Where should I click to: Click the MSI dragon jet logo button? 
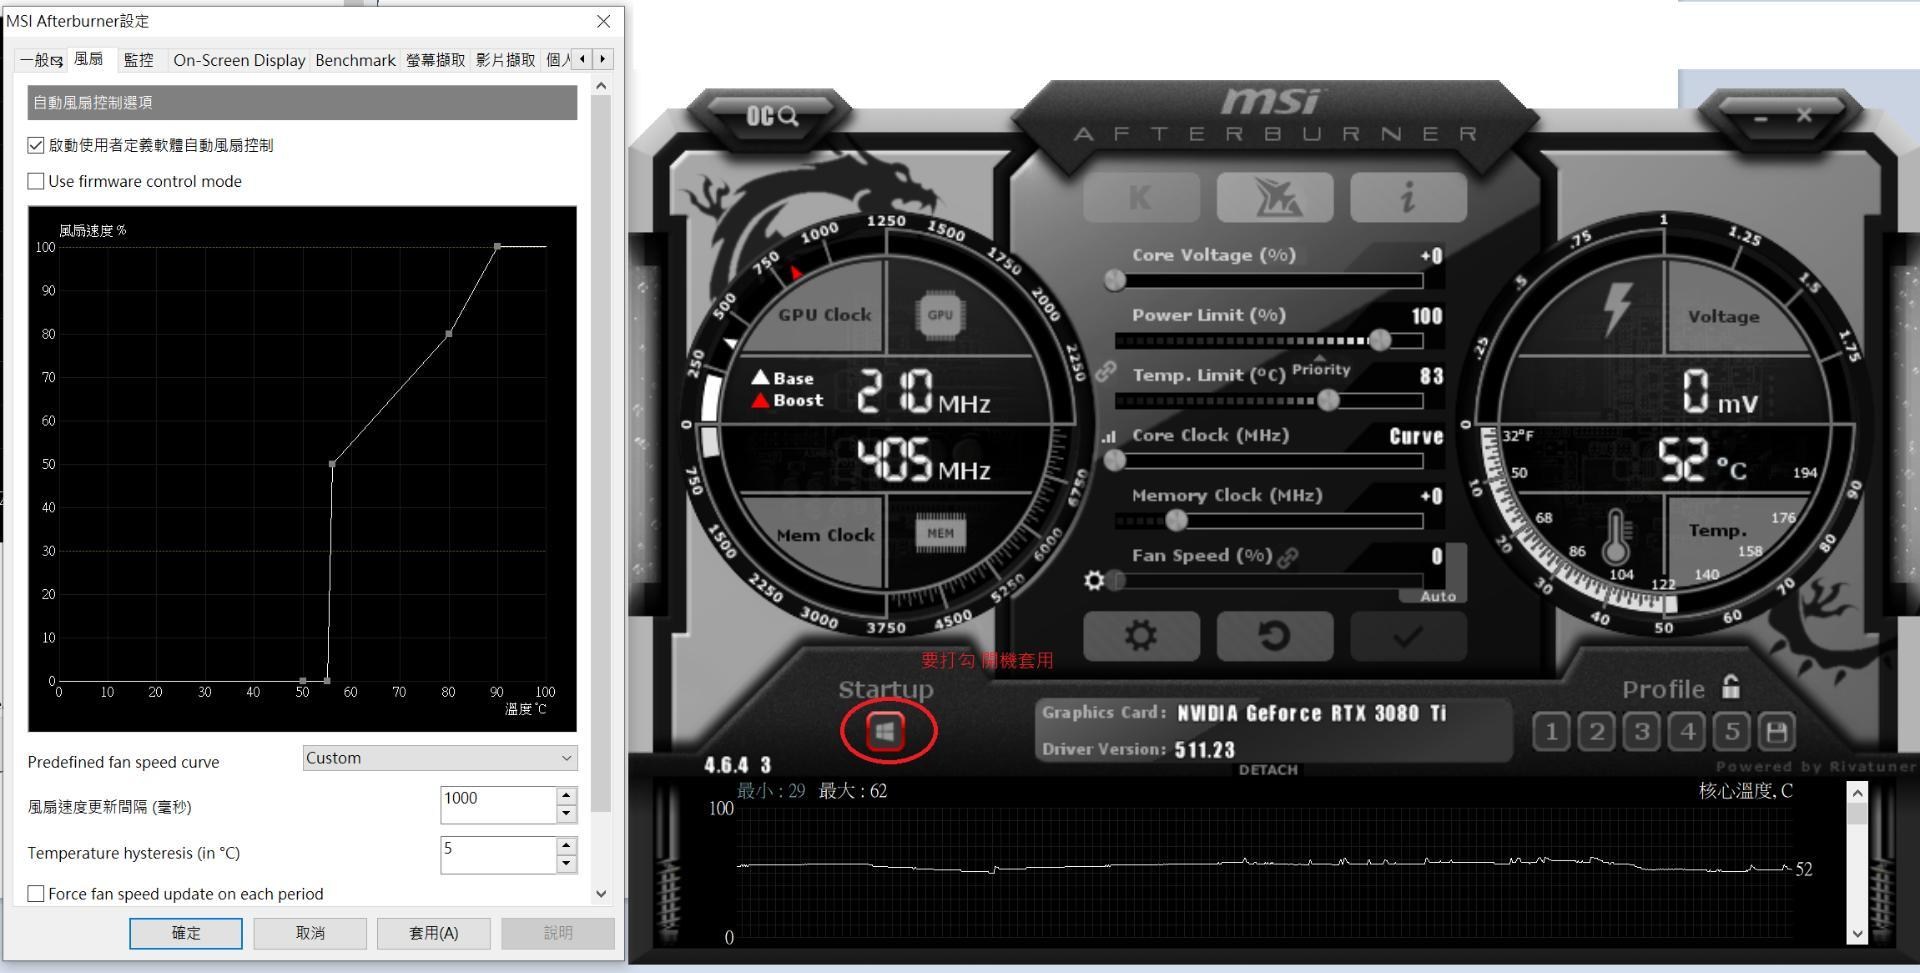tap(1275, 197)
